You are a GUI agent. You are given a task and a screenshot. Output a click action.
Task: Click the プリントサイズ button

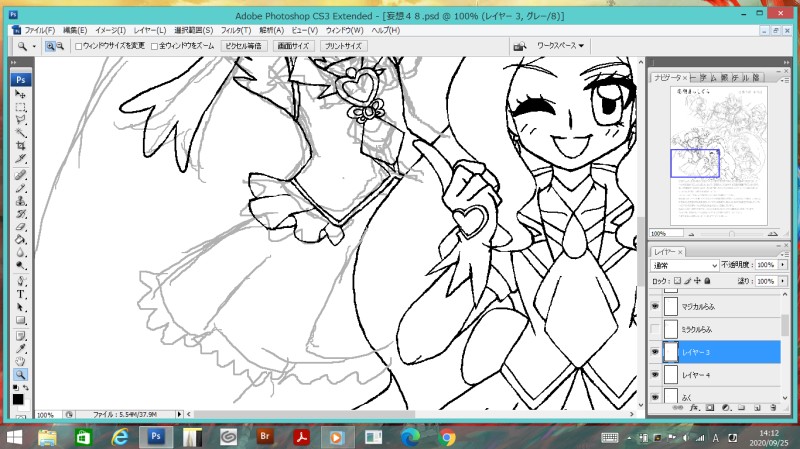click(343, 46)
